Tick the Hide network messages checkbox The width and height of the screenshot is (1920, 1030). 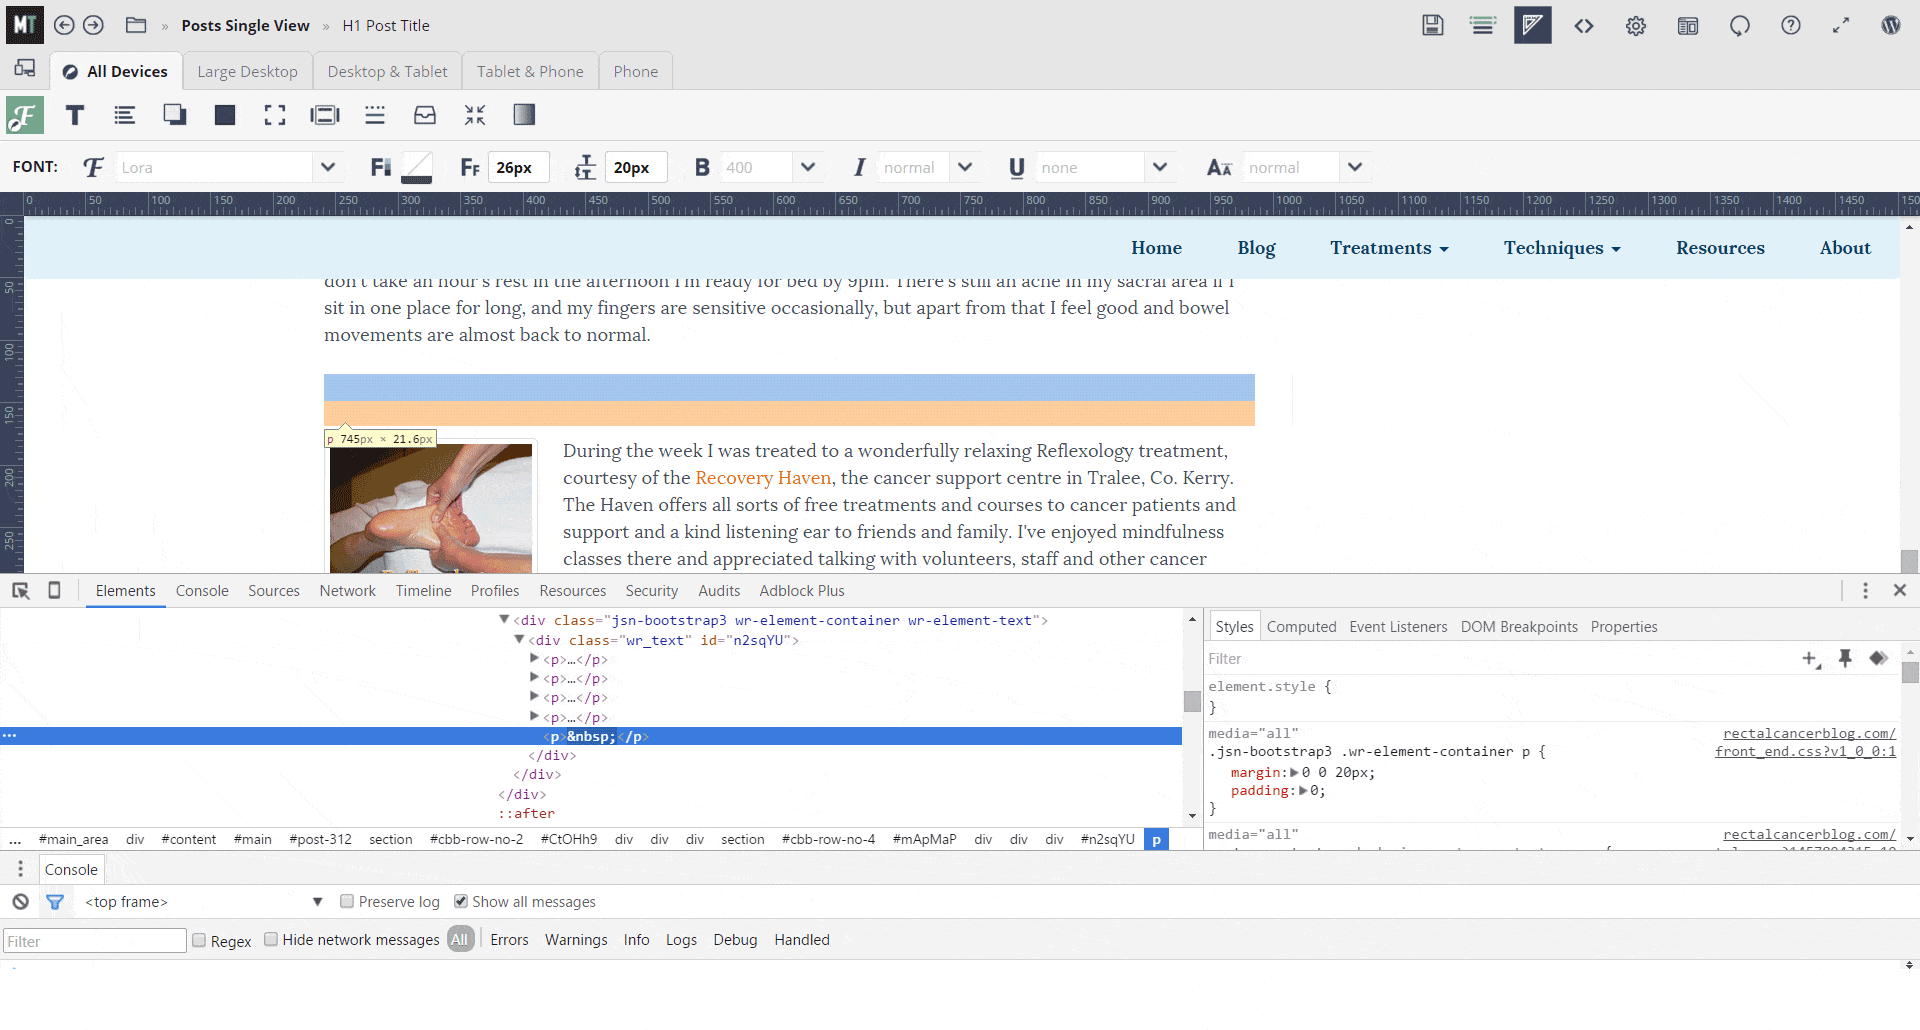(x=271, y=940)
